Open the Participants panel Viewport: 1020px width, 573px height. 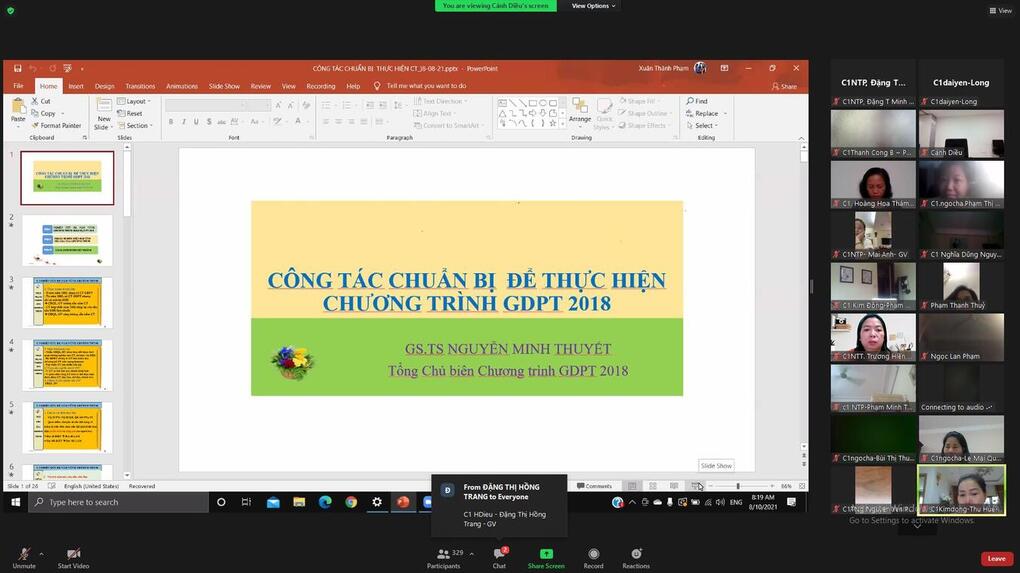(x=444, y=557)
